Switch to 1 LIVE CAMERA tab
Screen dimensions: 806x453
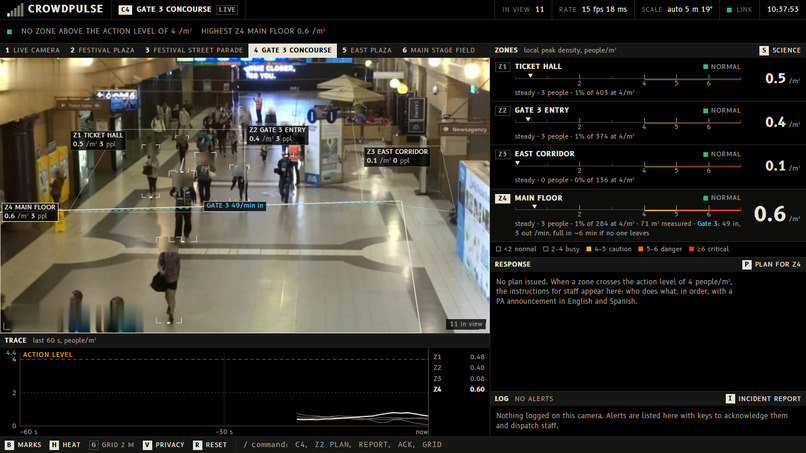[x=32, y=50]
